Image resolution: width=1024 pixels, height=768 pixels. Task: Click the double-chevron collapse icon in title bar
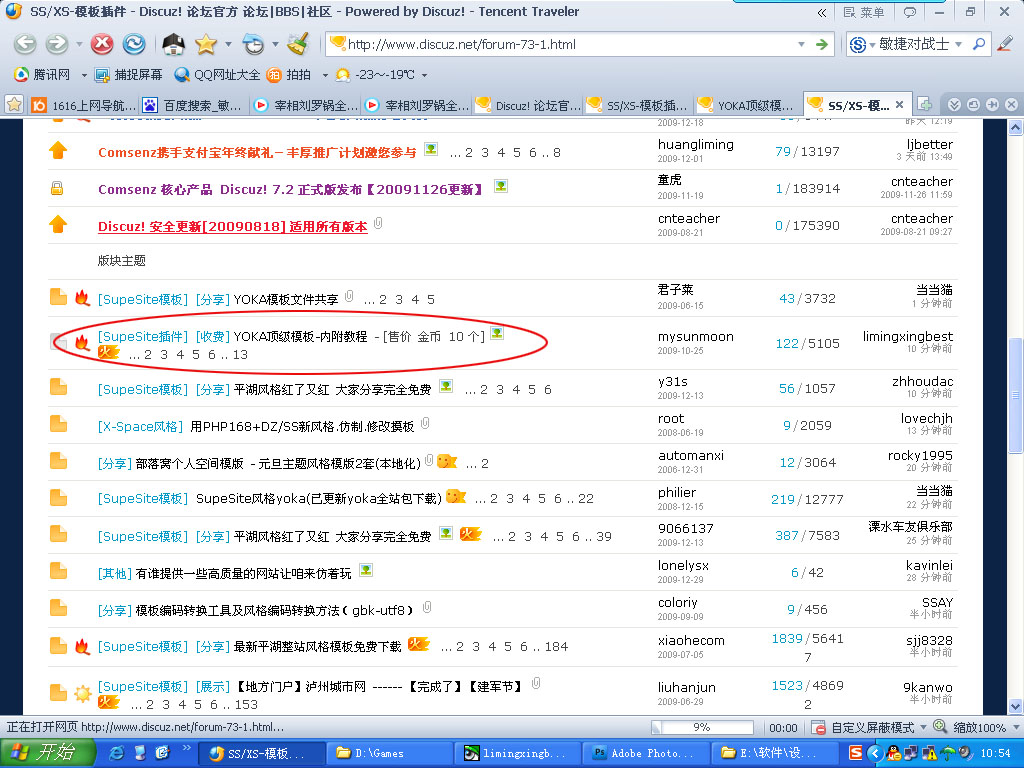(822, 12)
